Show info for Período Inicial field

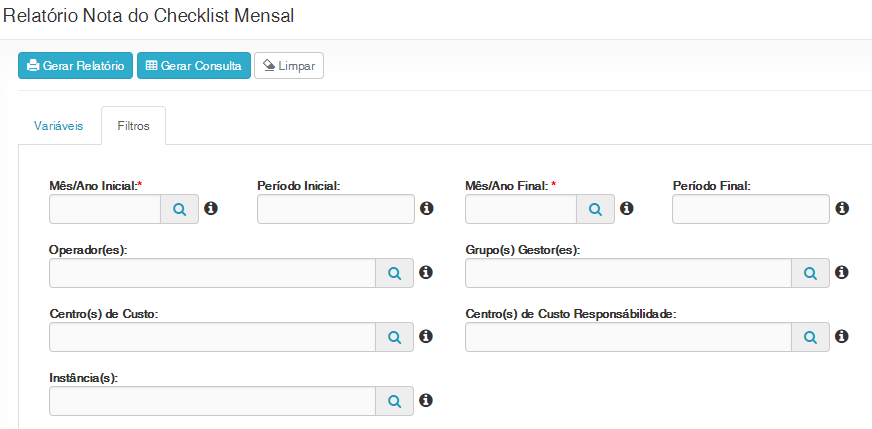427,208
